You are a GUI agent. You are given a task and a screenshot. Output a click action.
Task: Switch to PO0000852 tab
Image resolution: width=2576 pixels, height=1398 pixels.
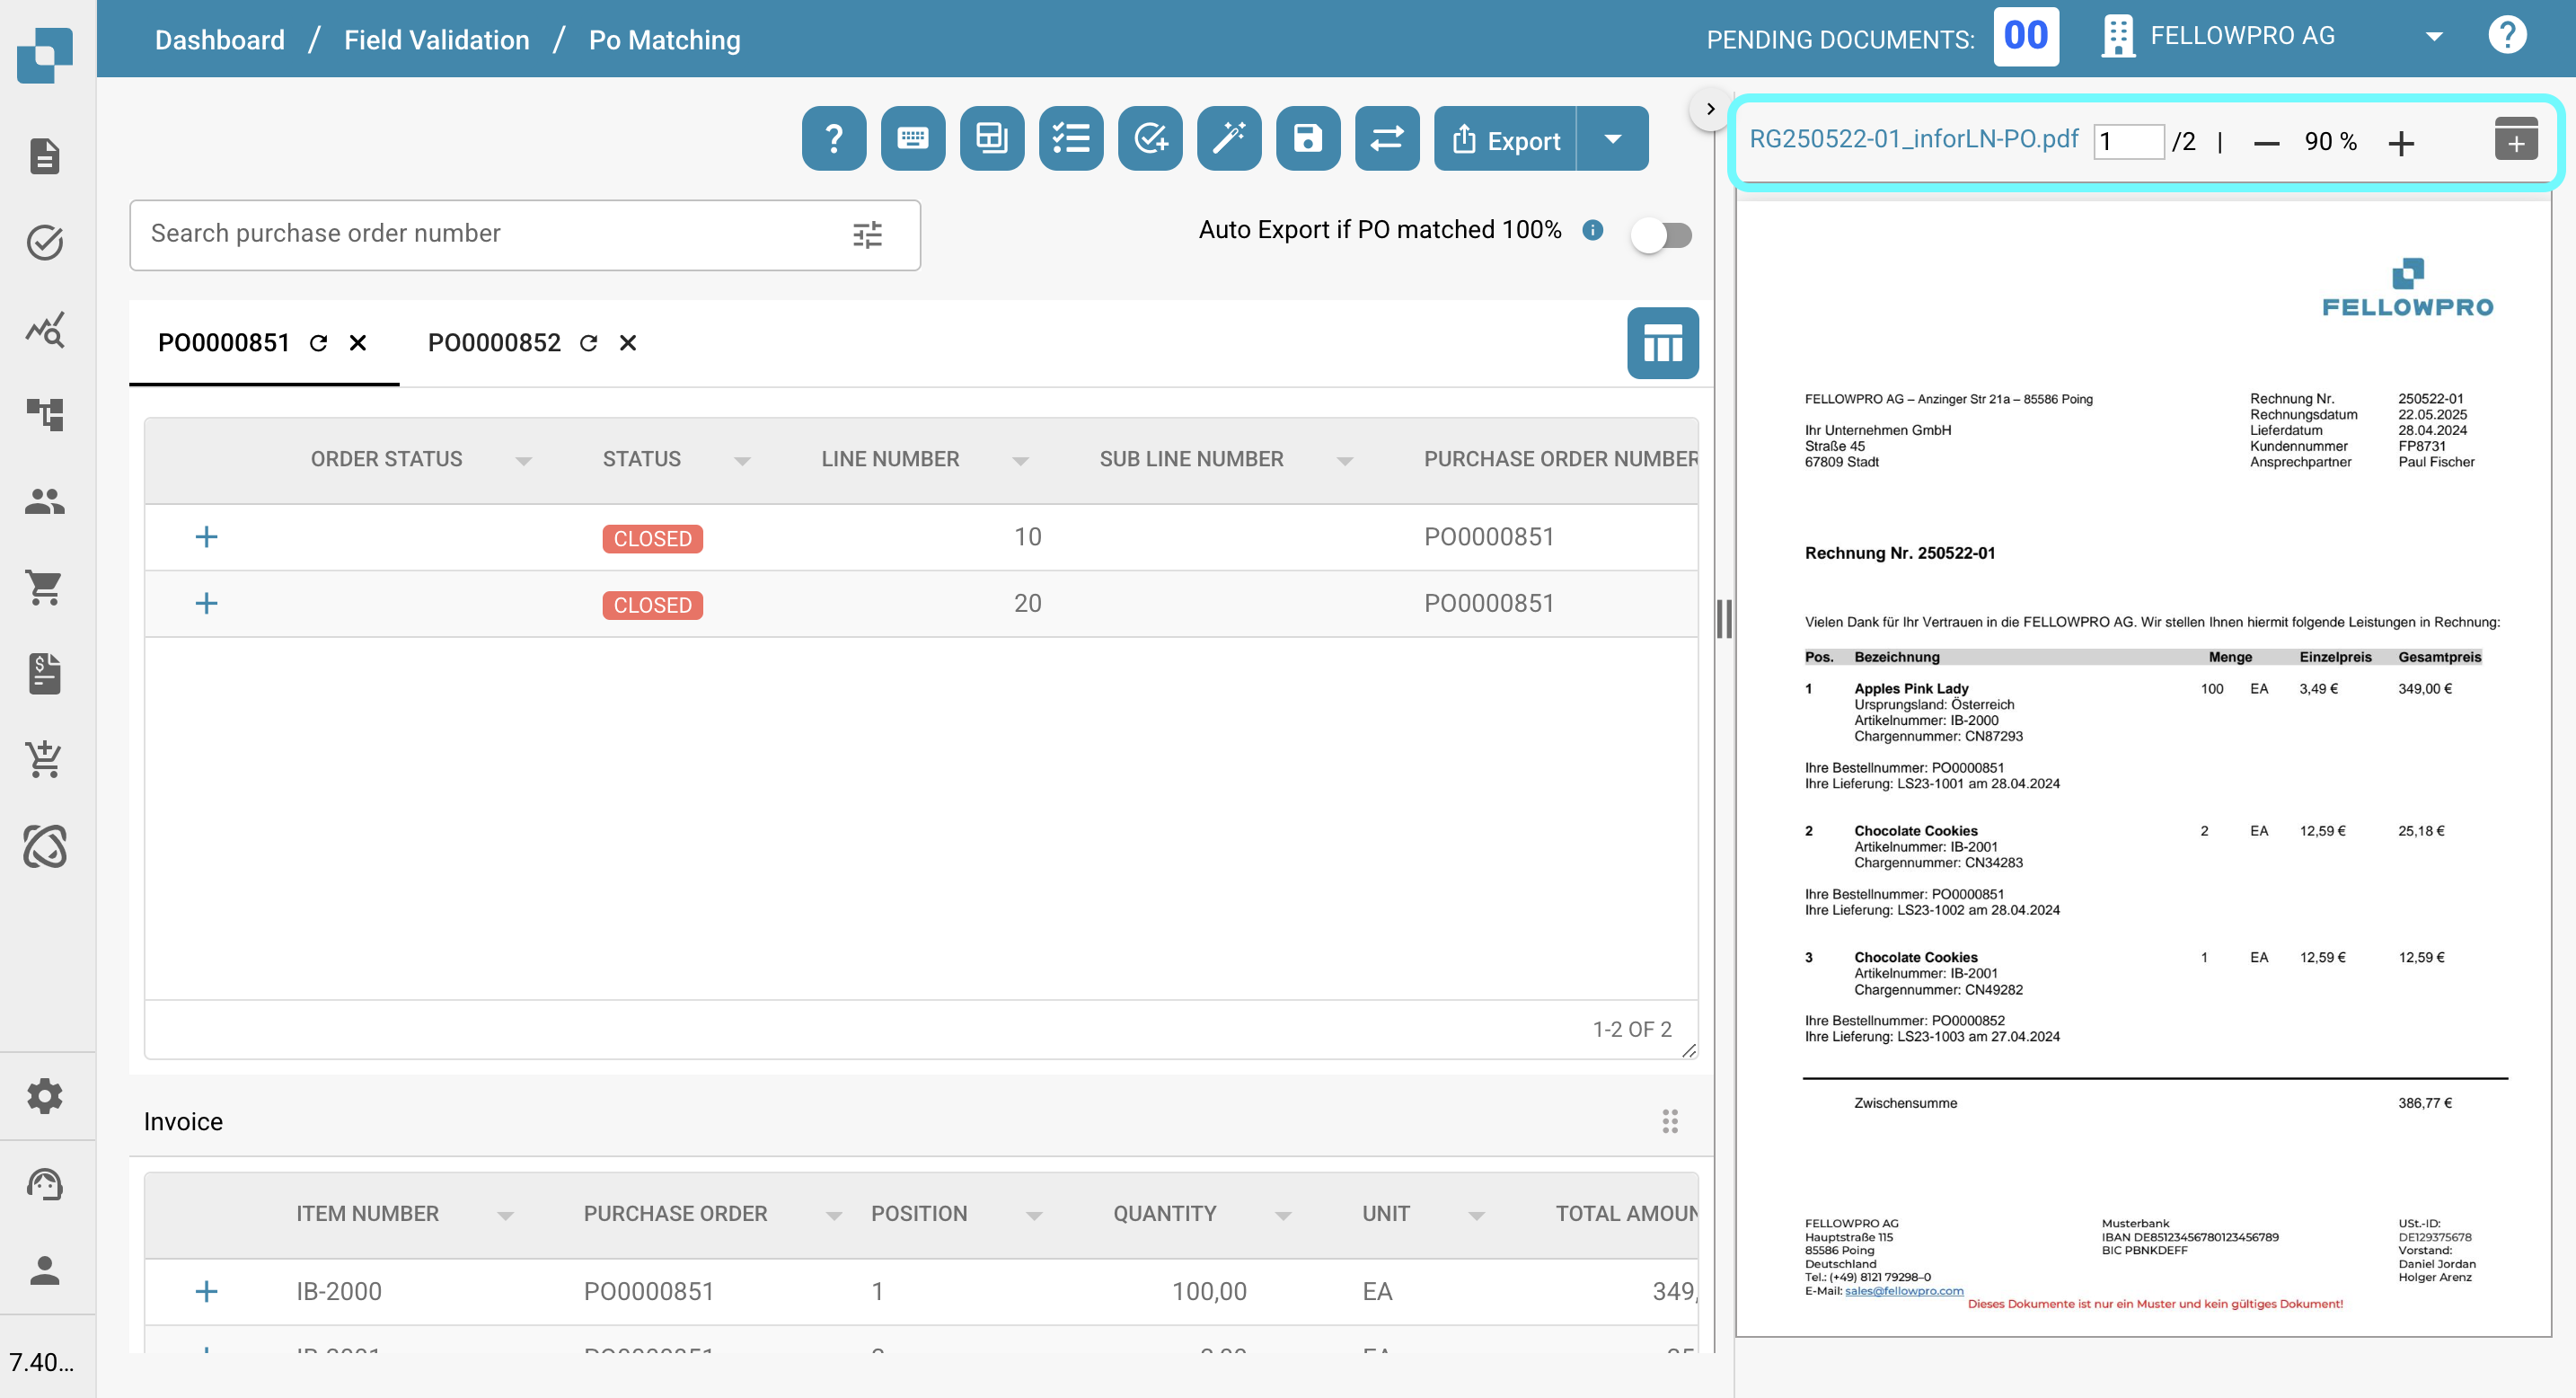point(494,343)
